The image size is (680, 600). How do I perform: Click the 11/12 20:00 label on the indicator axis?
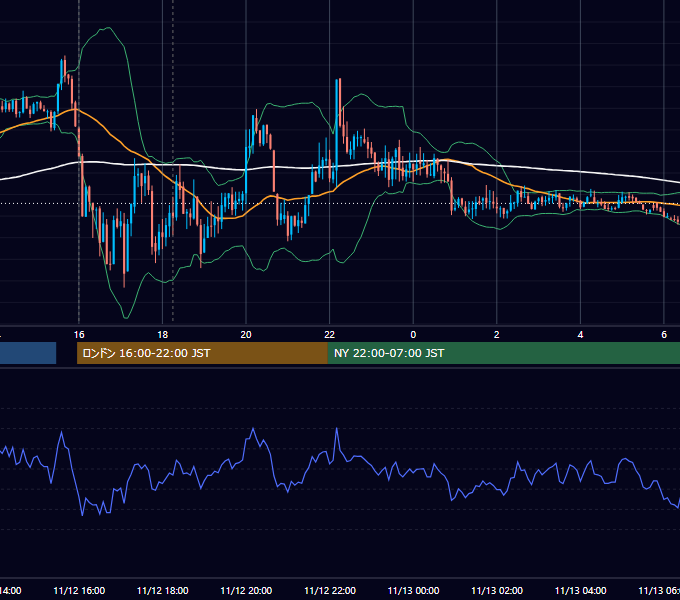[x=246, y=591]
